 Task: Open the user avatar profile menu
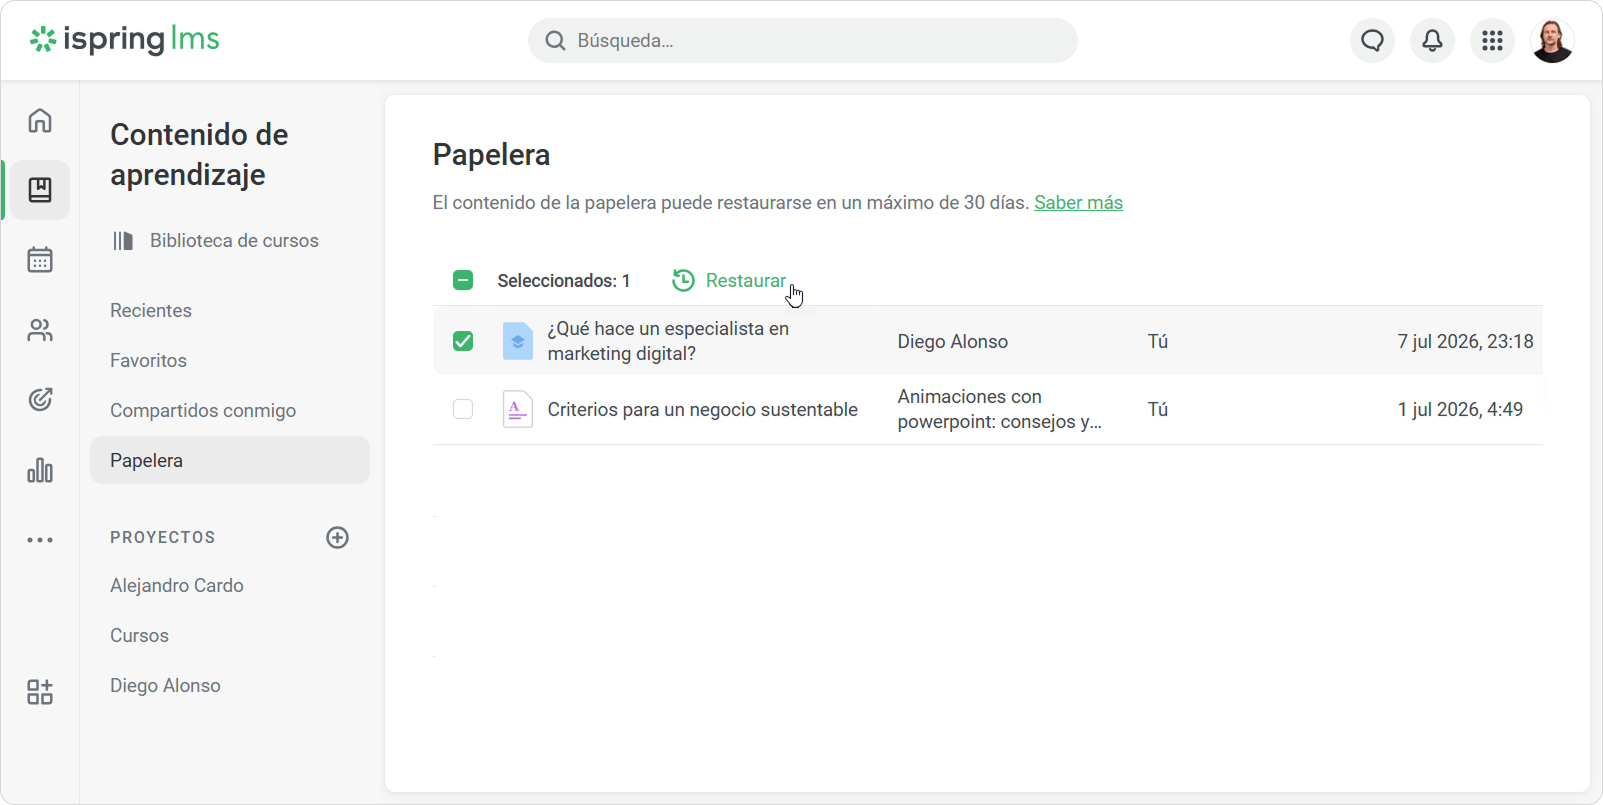coord(1552,41)
